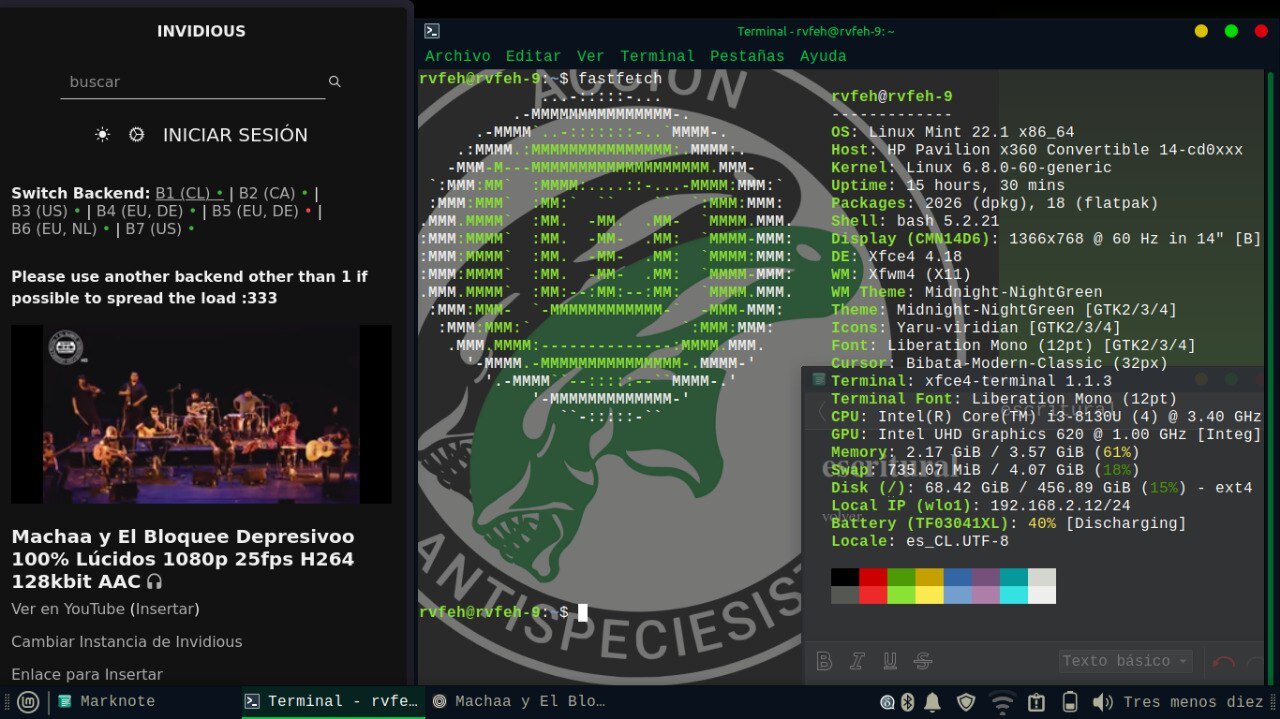Click the Marknote window title icon

tap(819, 380)
